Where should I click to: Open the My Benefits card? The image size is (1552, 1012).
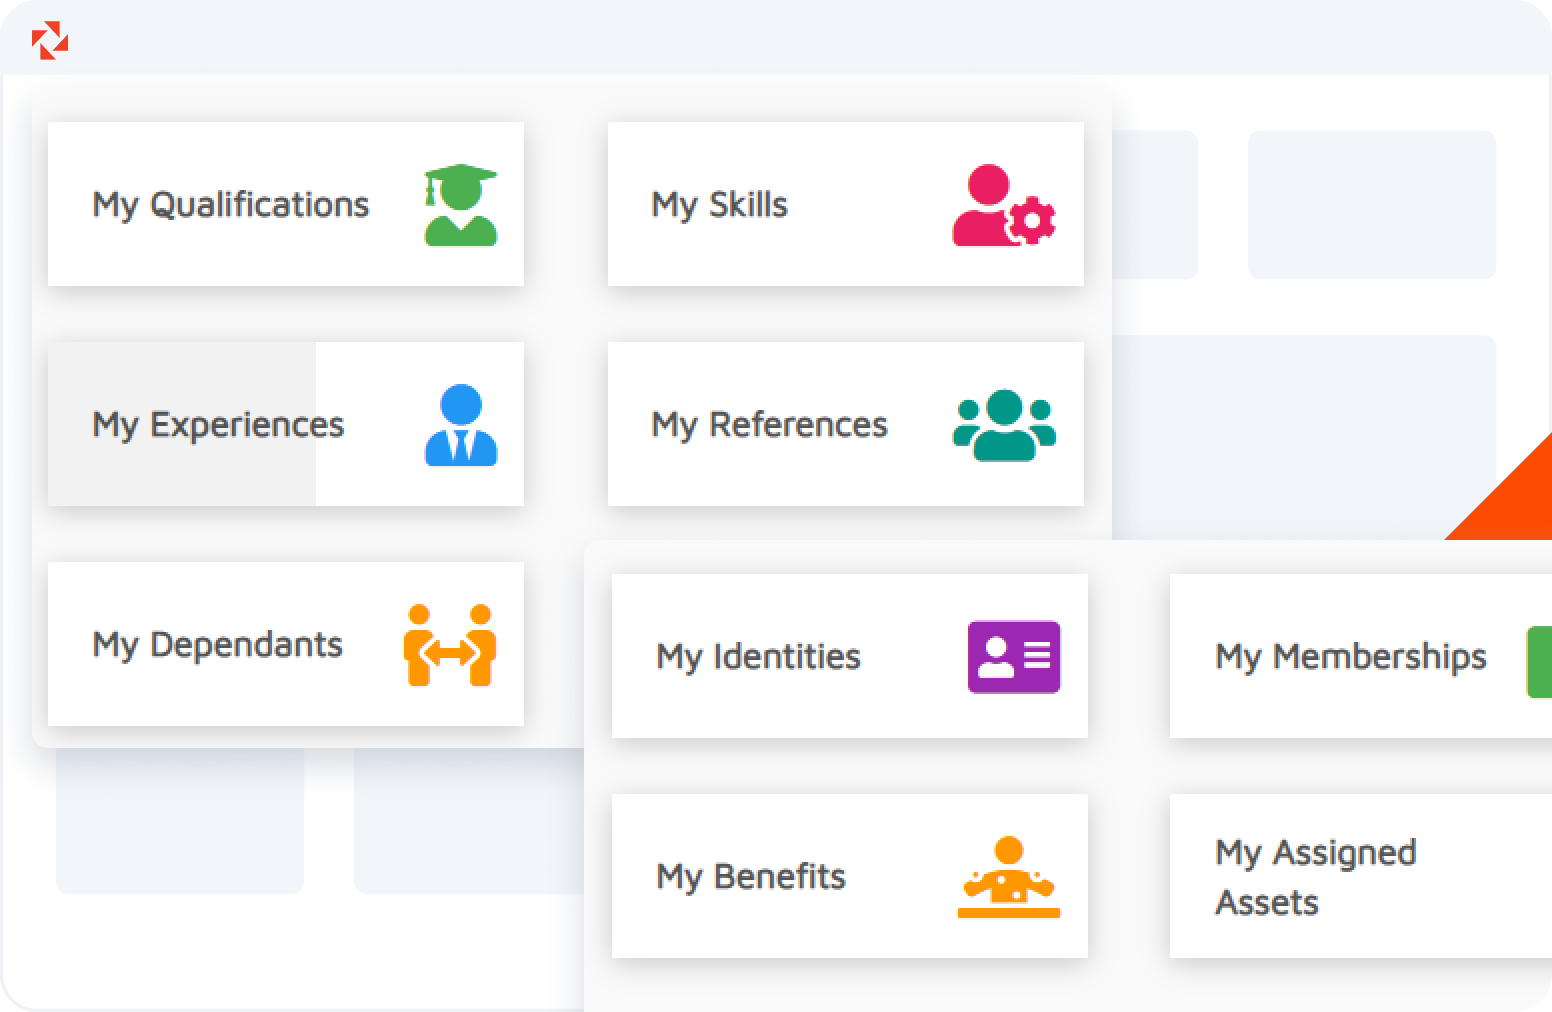(849, 877)
